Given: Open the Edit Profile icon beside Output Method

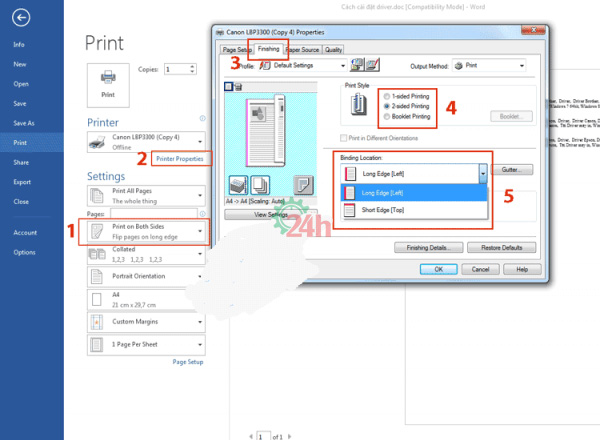Looking at the screenshot, I should pos(372,65).
